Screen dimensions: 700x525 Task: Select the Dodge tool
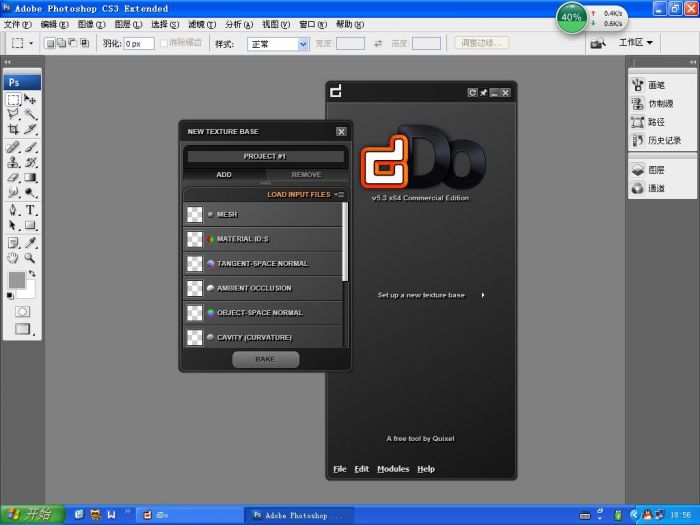click(30, 192)
